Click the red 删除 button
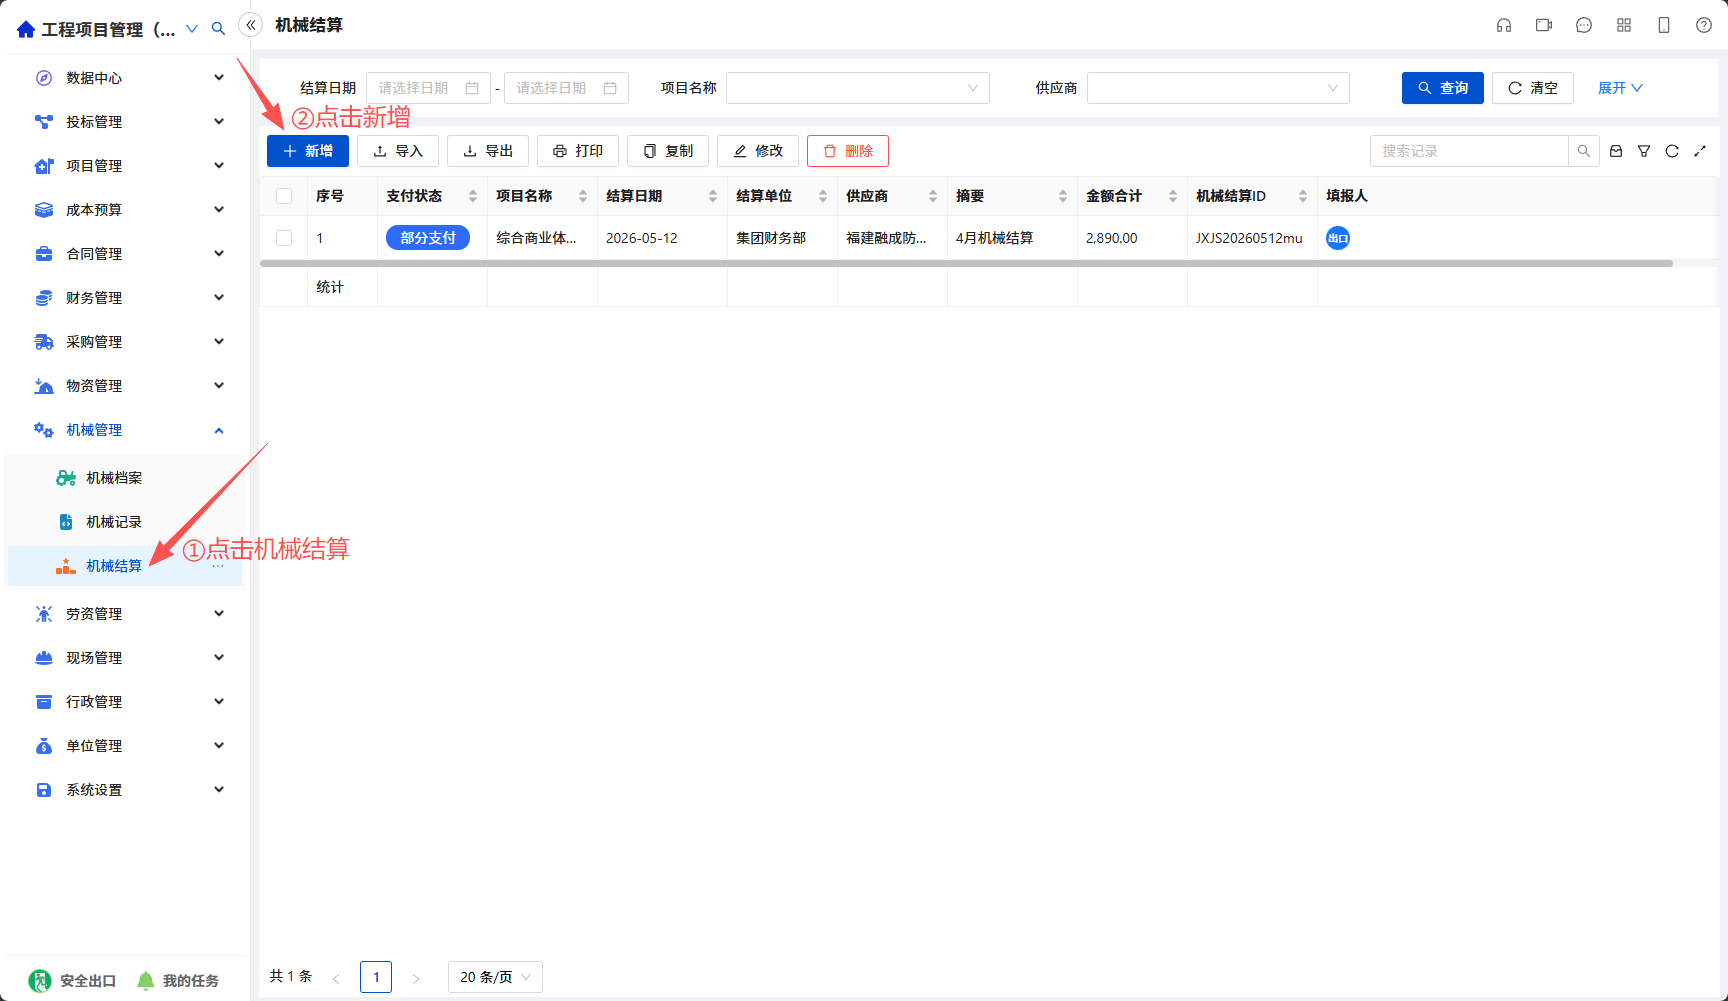Screen dimensions: 1728x1001 coord(848,151)
